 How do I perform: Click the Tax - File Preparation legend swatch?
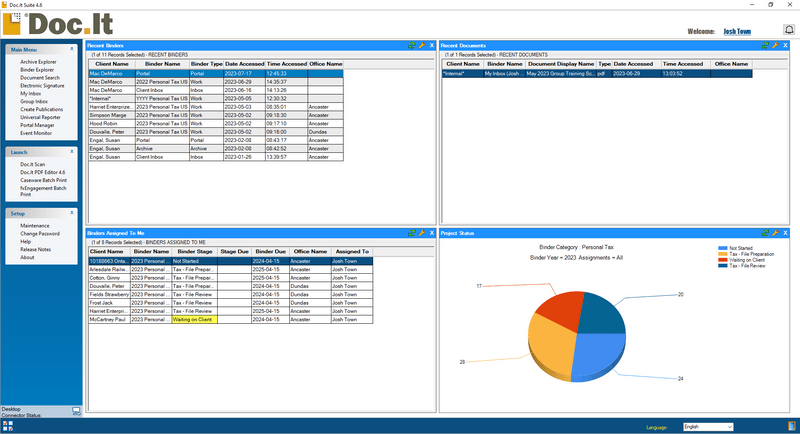coord(722,254)
